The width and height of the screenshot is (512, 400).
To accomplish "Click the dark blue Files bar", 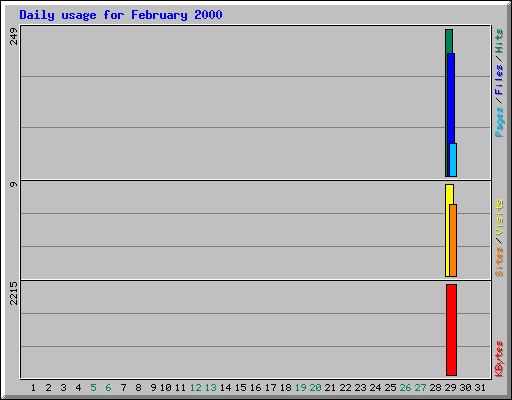I will (x=451, y=98).
